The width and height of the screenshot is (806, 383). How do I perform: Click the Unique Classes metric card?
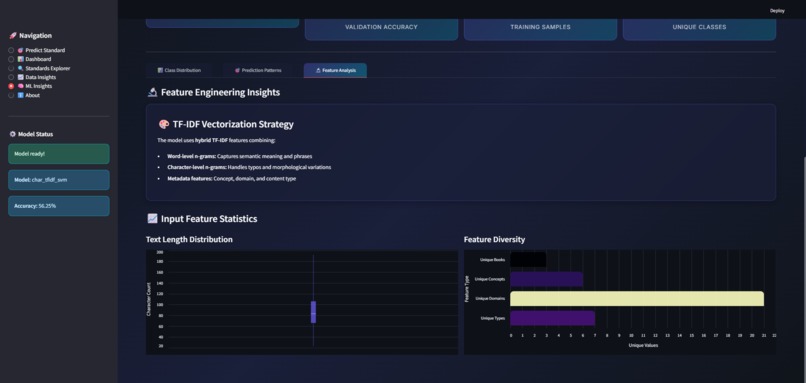click(x=699, y=29)
